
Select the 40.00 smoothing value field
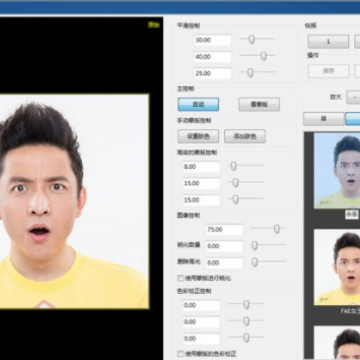coord(212,57)
